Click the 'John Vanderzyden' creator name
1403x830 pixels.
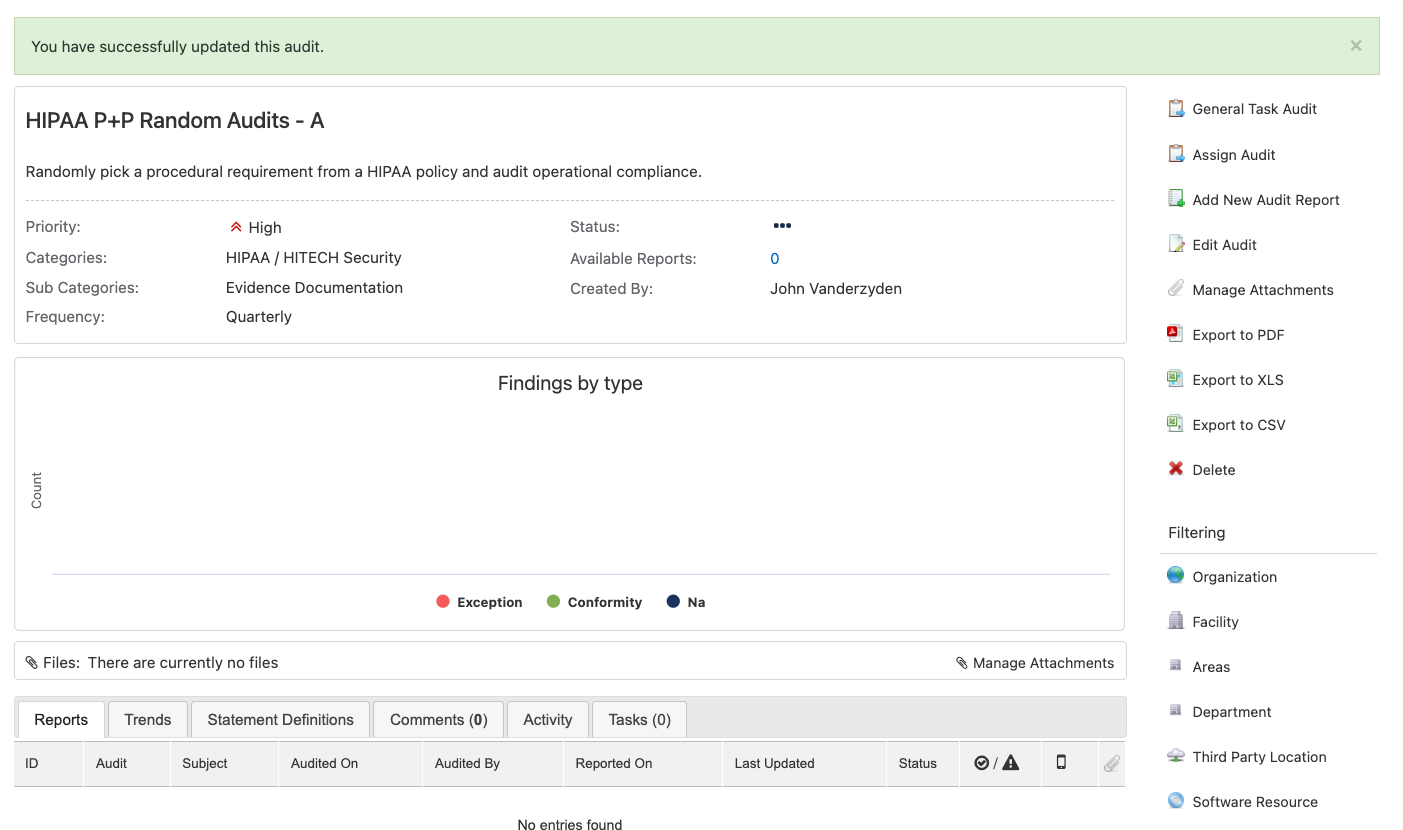(x=836, y=288)
